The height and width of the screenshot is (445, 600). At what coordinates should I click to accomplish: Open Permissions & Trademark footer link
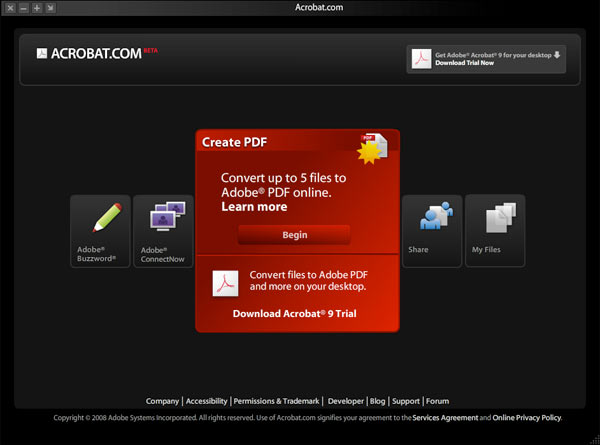(x=277, y=401)
